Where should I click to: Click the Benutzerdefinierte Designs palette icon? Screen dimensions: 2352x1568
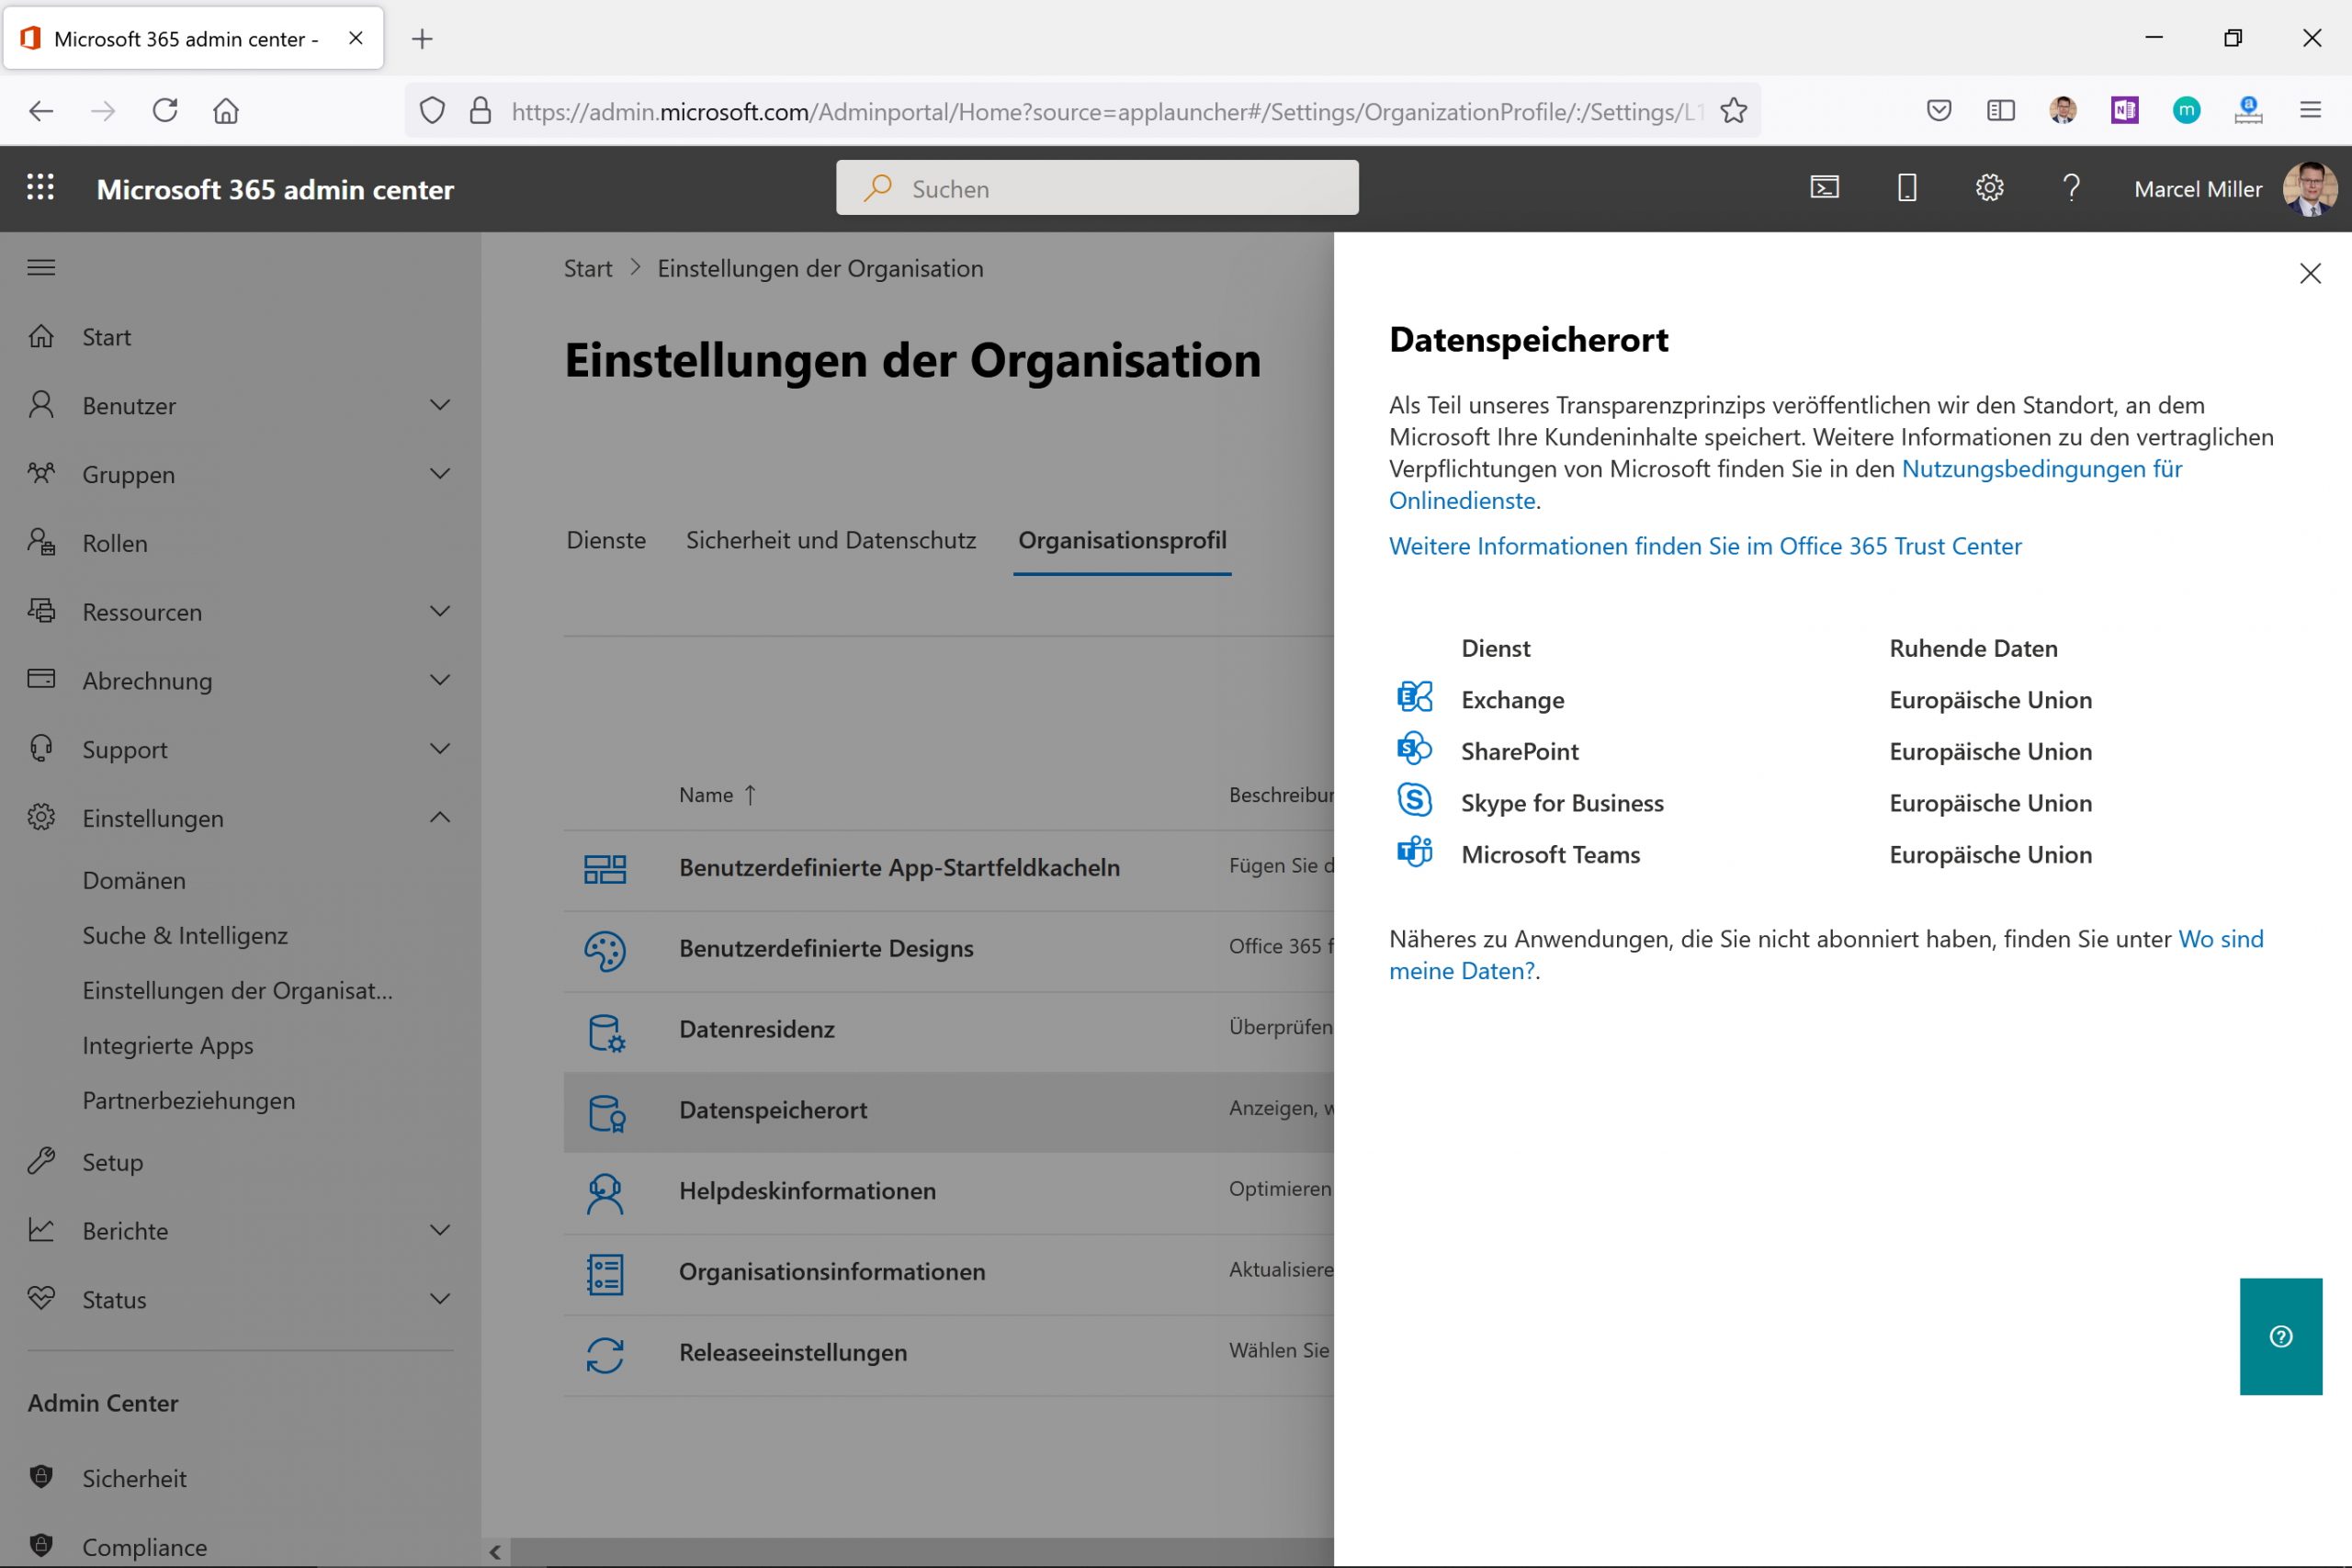pyautogui.click(x=605, y=950)
